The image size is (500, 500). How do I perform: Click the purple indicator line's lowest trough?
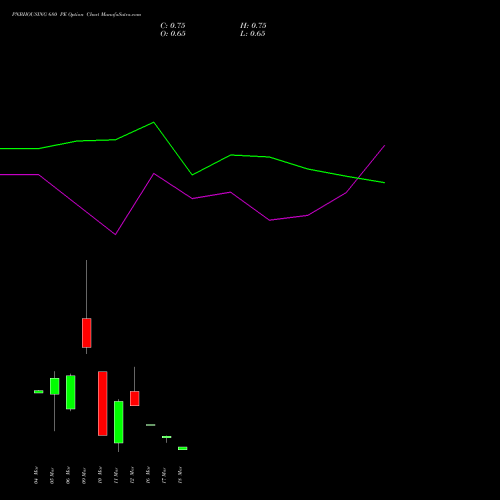[115, 234]
